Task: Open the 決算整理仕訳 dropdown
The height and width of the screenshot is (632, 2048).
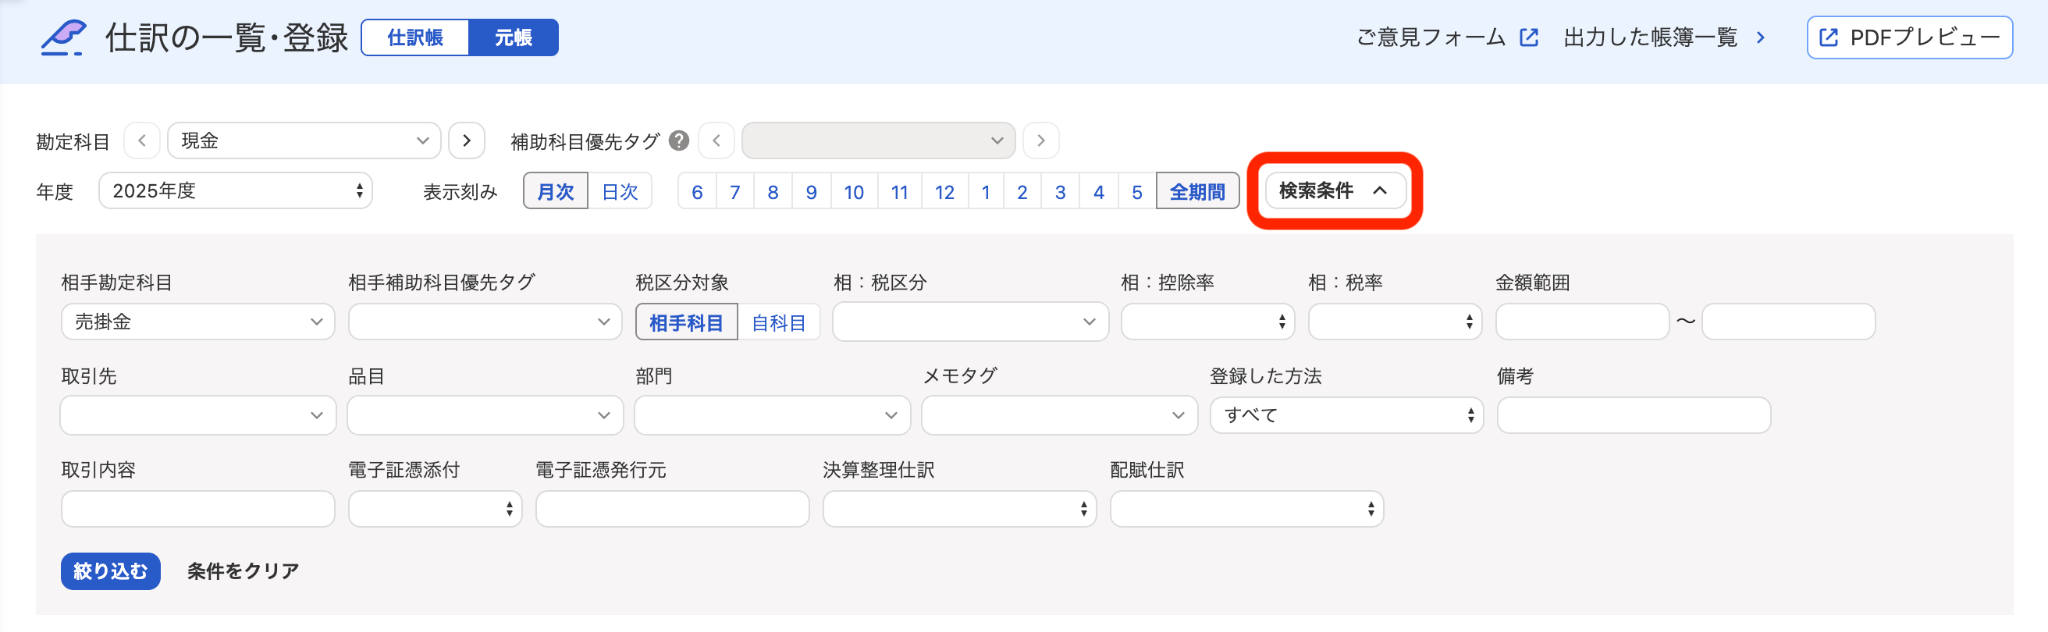Action: click(x=960, y=509)
